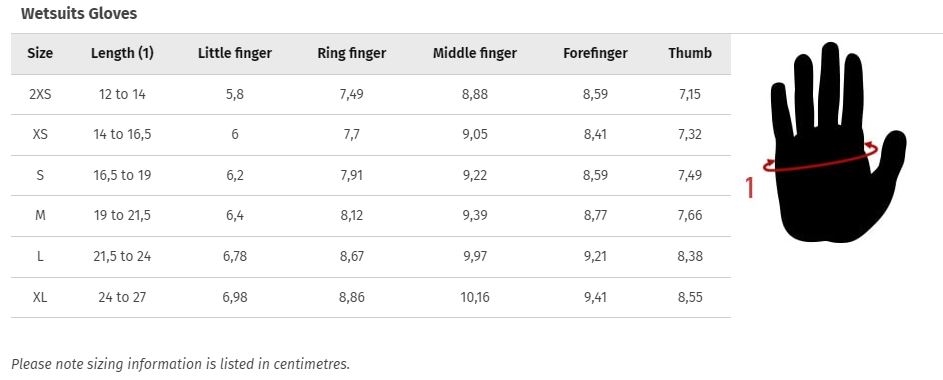The width and height of the screenshot is (943, 380).
Task: Click the Forefinger column header
Action: click(x=595, y=53)
